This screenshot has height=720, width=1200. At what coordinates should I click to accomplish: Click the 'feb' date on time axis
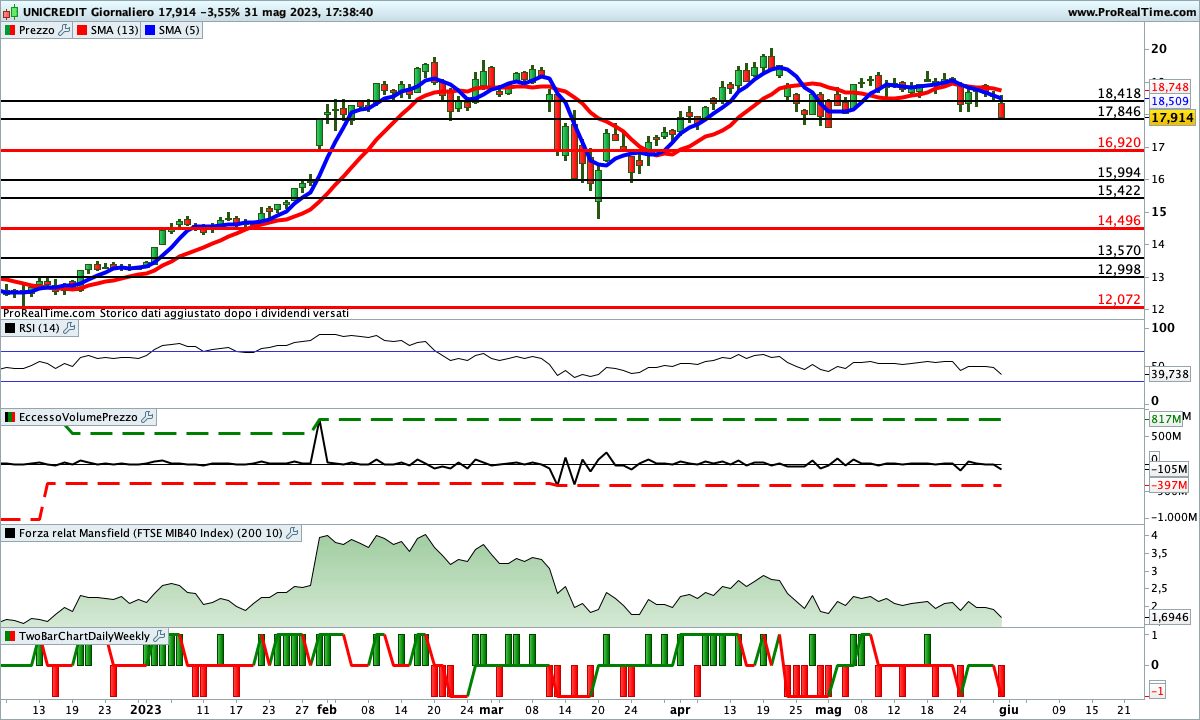coord(327,709)
